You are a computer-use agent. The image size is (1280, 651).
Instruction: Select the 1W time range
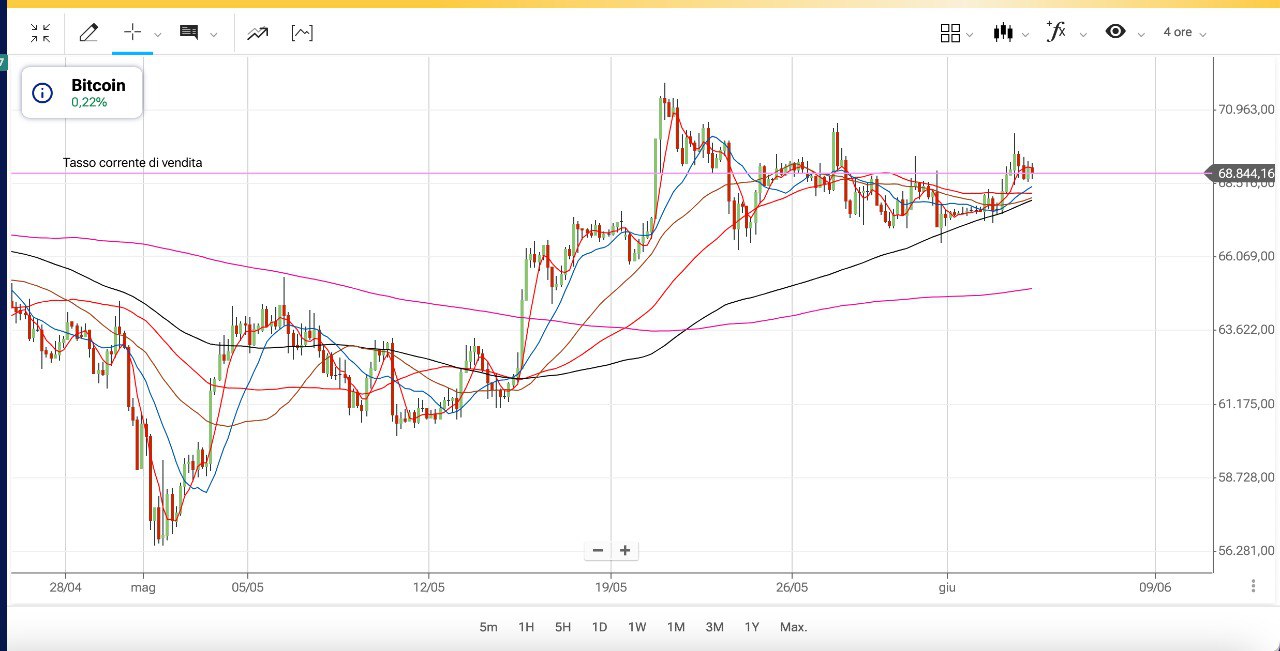point(637,627)
